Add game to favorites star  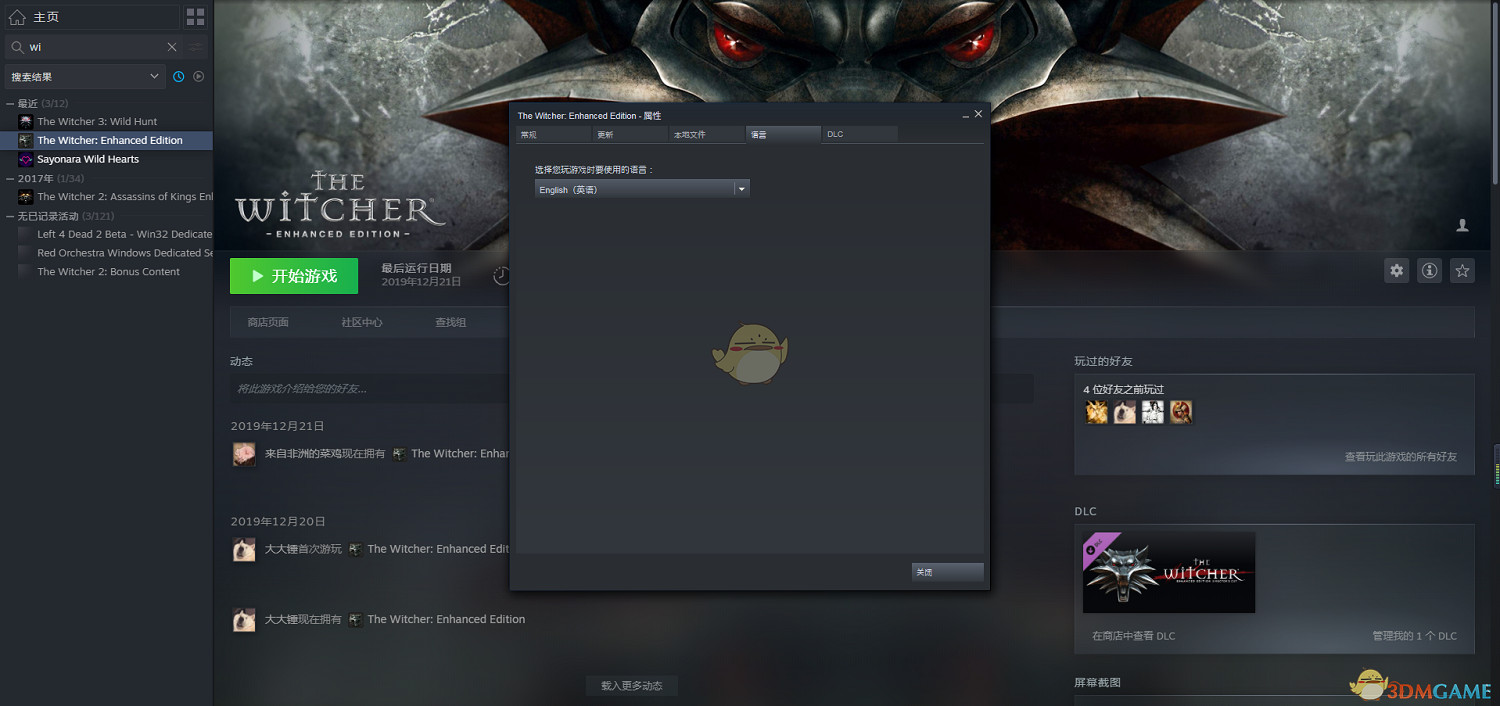[1463, 270]
